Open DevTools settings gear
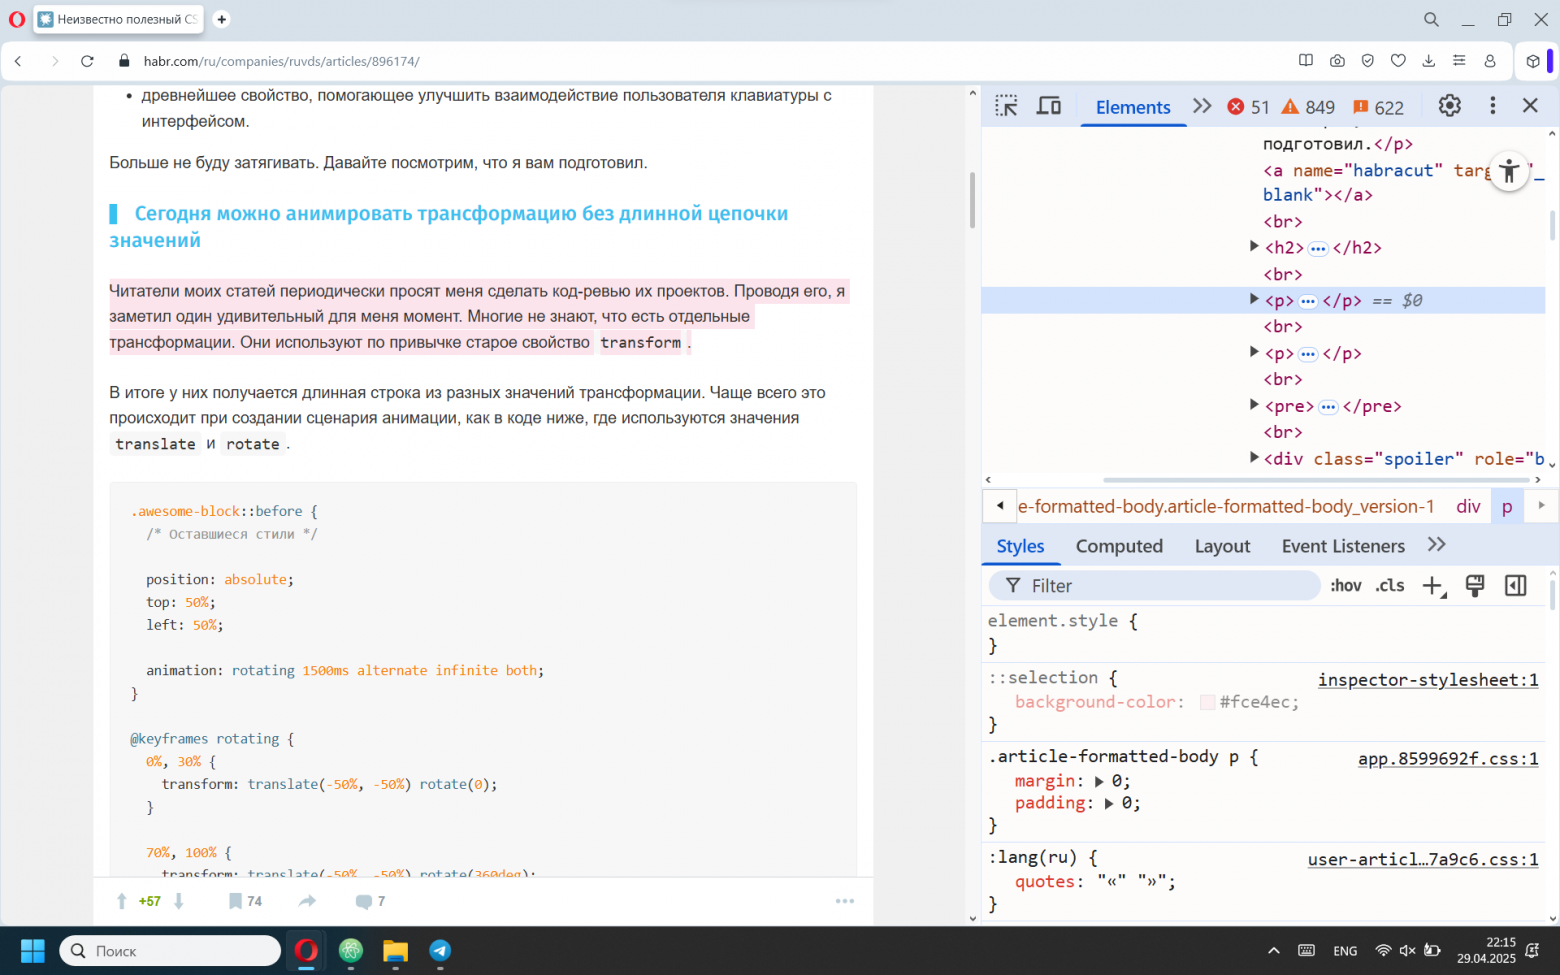 point(1449,105)
